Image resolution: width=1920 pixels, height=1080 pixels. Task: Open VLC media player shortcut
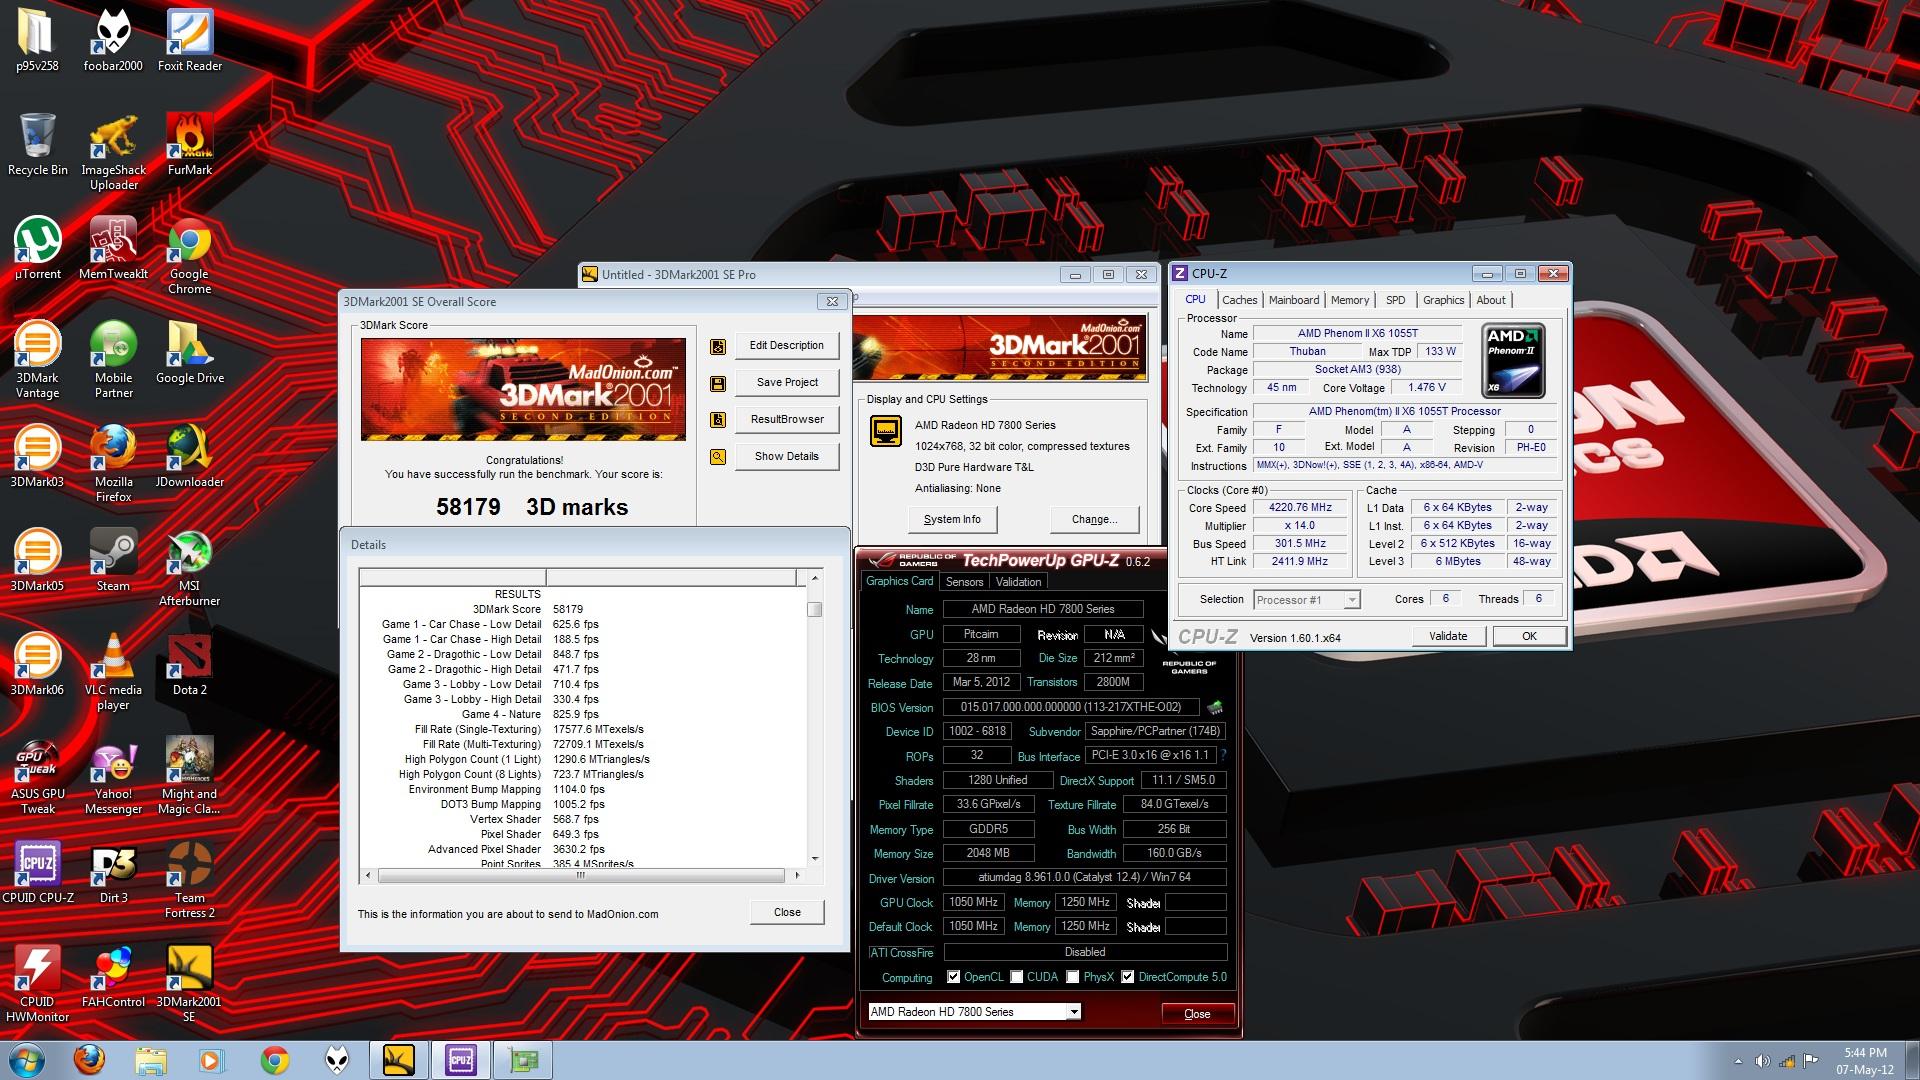click(x=113, y=671)
